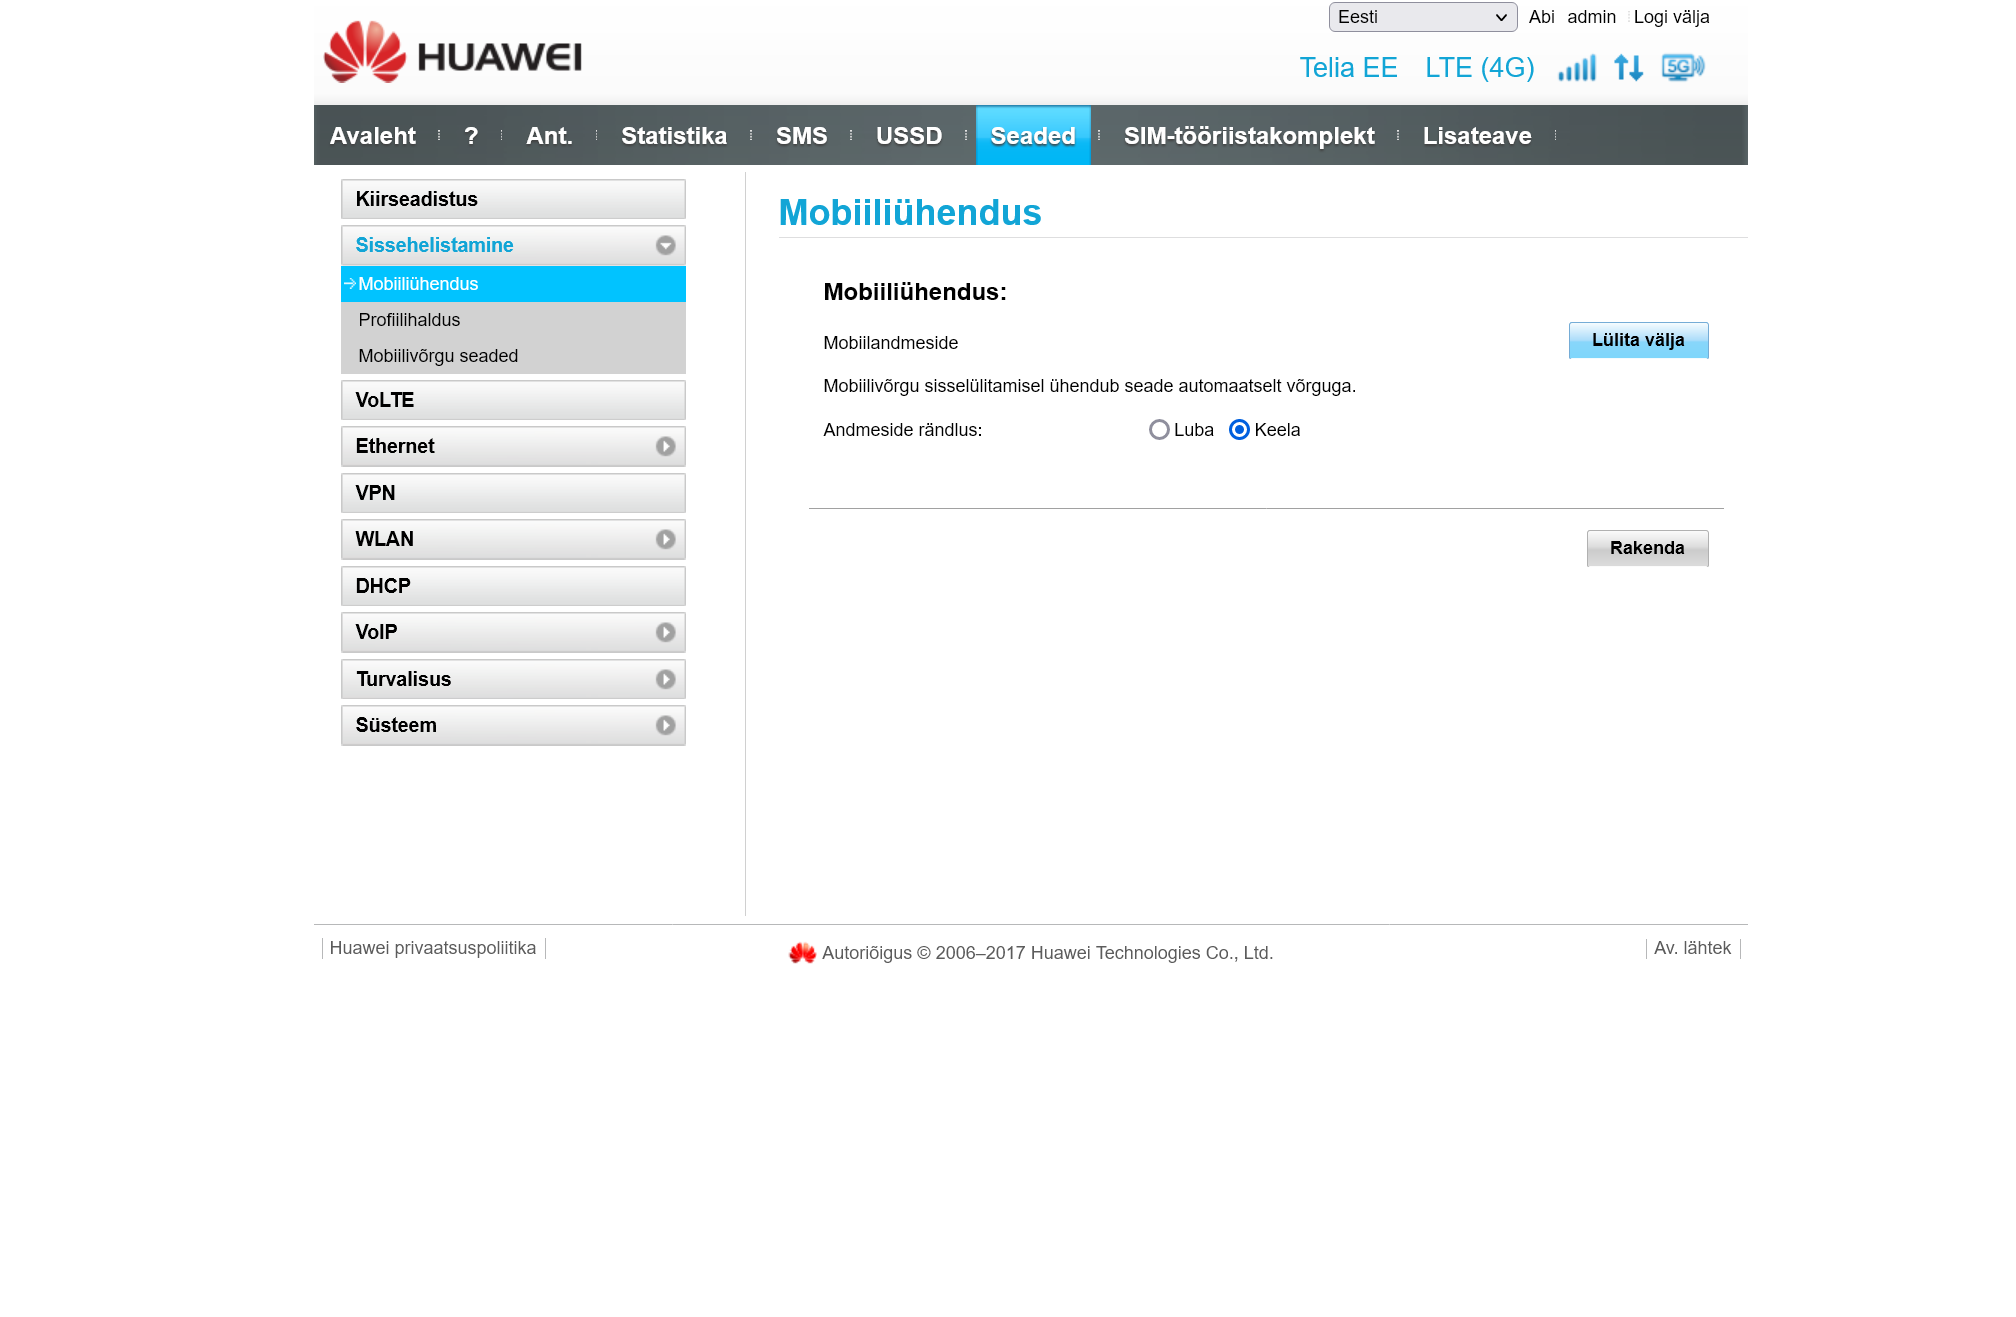This screenshot has width=2016, height=1317.
Task: Click the 5G WLAN status icon
Action: pos(1683,67)
